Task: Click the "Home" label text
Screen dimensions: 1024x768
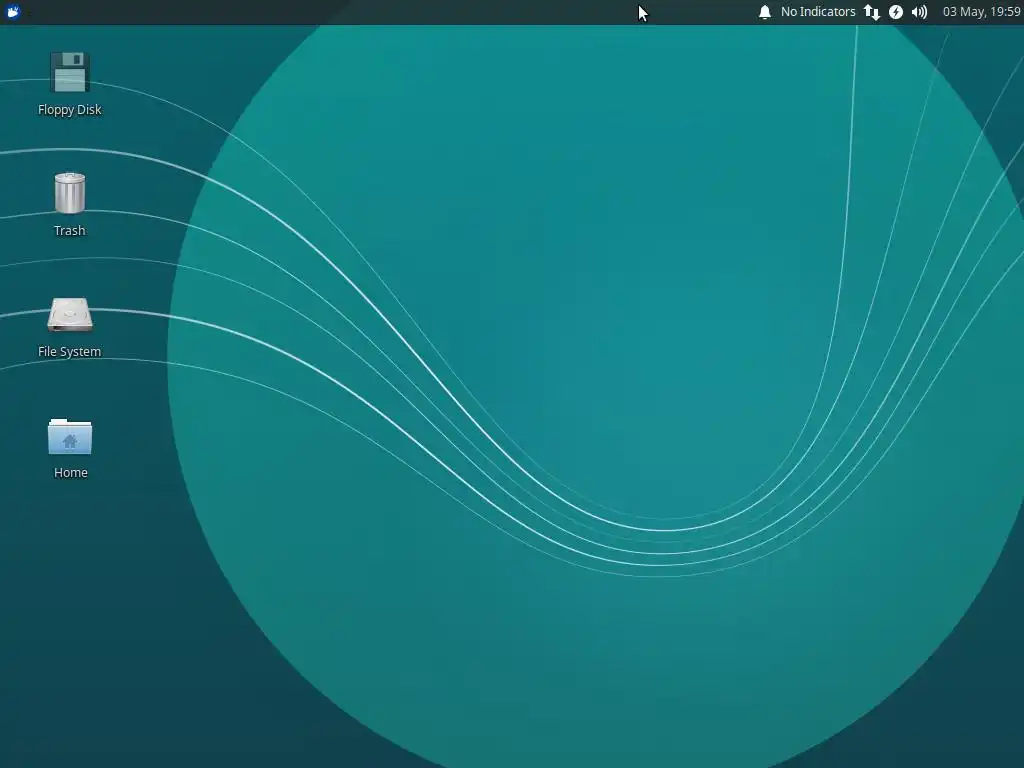Action: click(x=71, y=472)
